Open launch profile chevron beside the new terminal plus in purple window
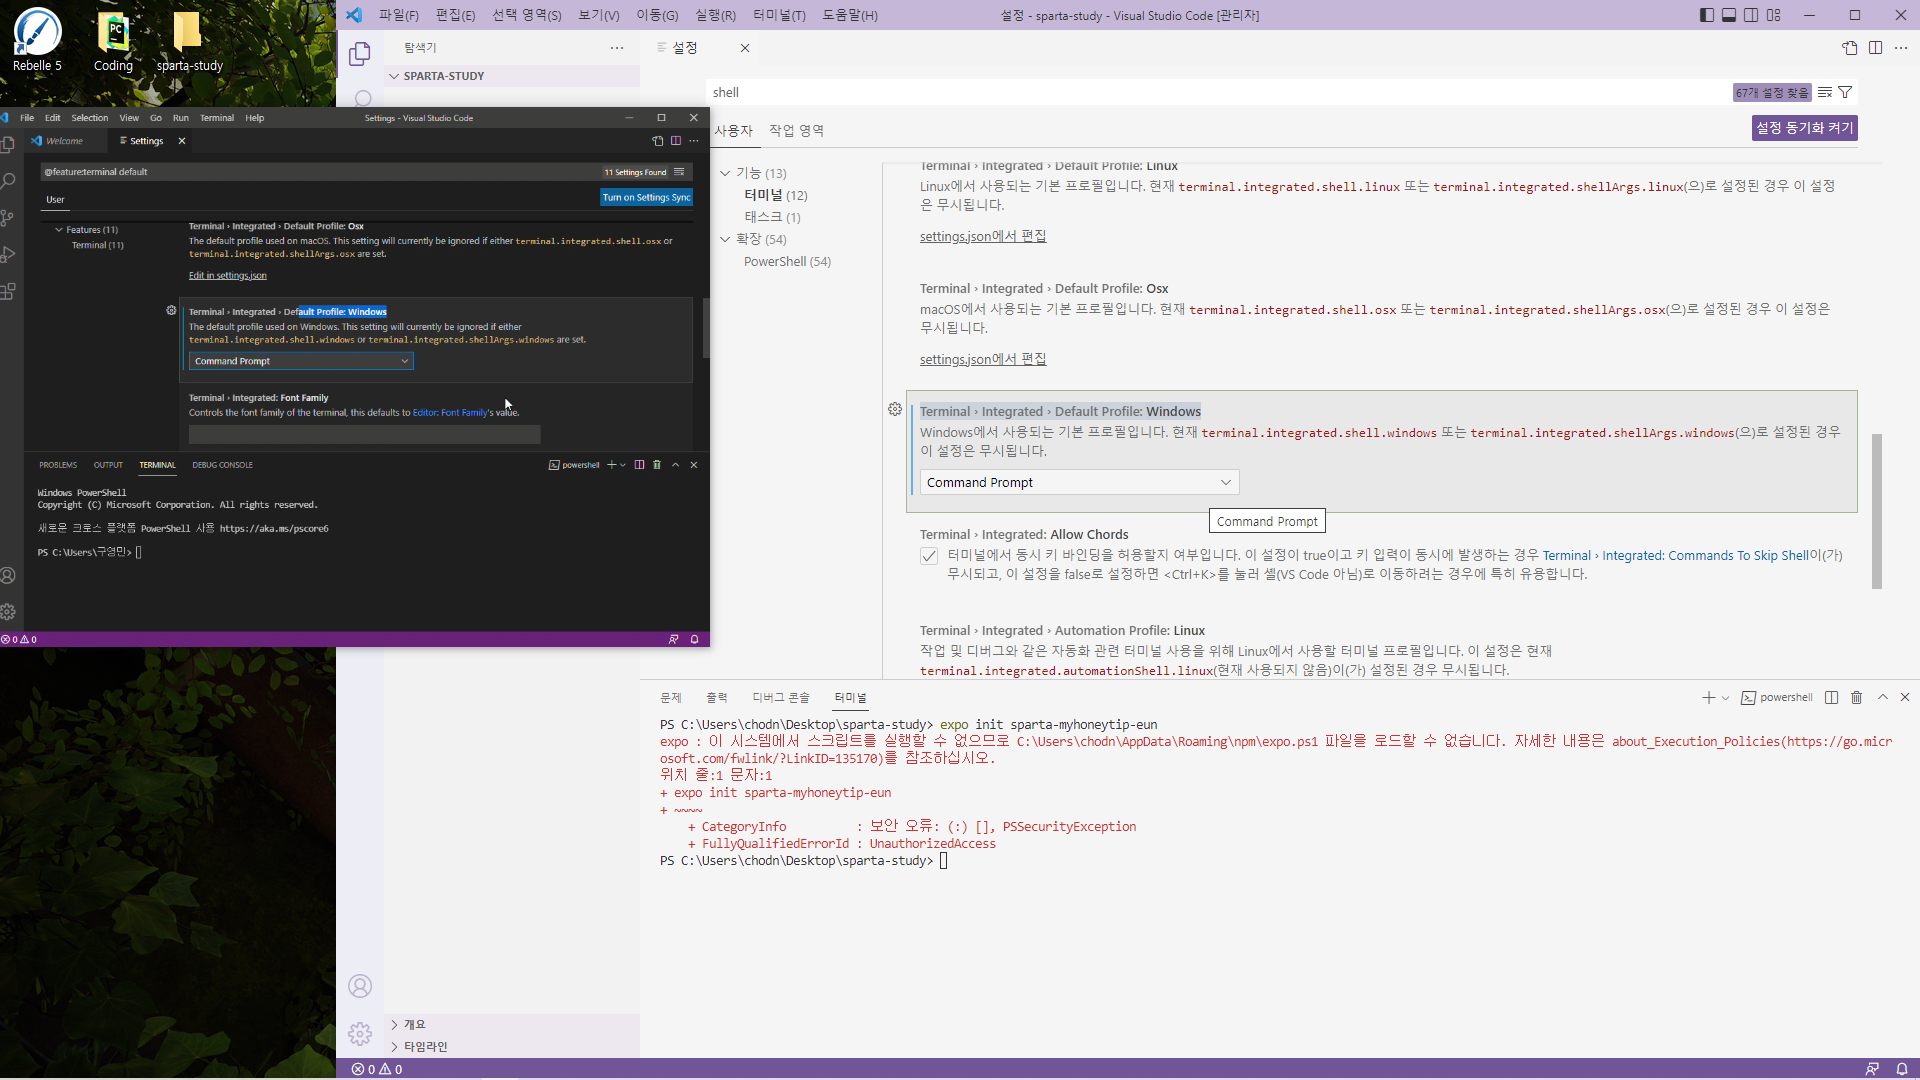 pos(1725,698)
